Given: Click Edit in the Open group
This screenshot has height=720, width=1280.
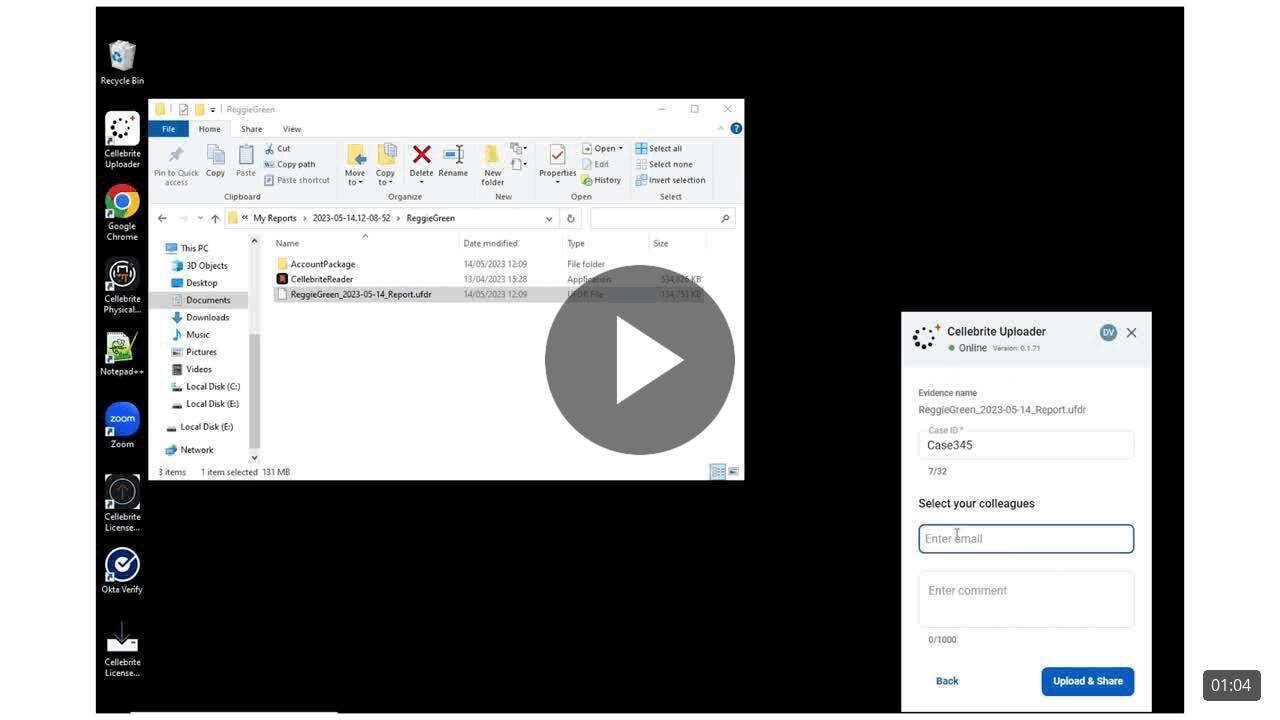Looking at the screenshot, I should 595,165.
